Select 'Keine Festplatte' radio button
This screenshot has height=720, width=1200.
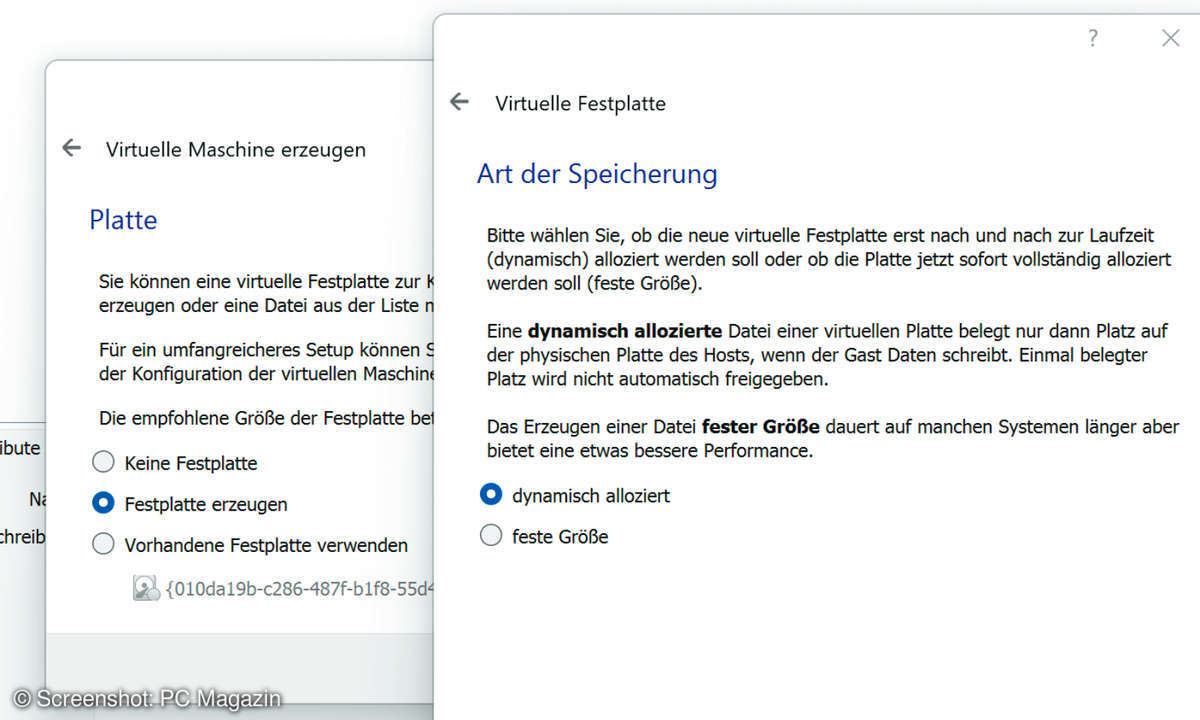(103, 463)
